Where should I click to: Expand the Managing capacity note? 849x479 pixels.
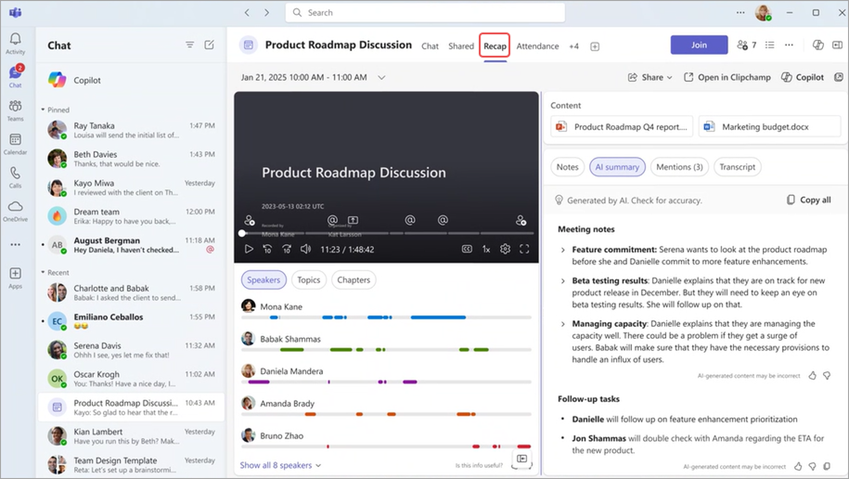click(x=563, y=324)
